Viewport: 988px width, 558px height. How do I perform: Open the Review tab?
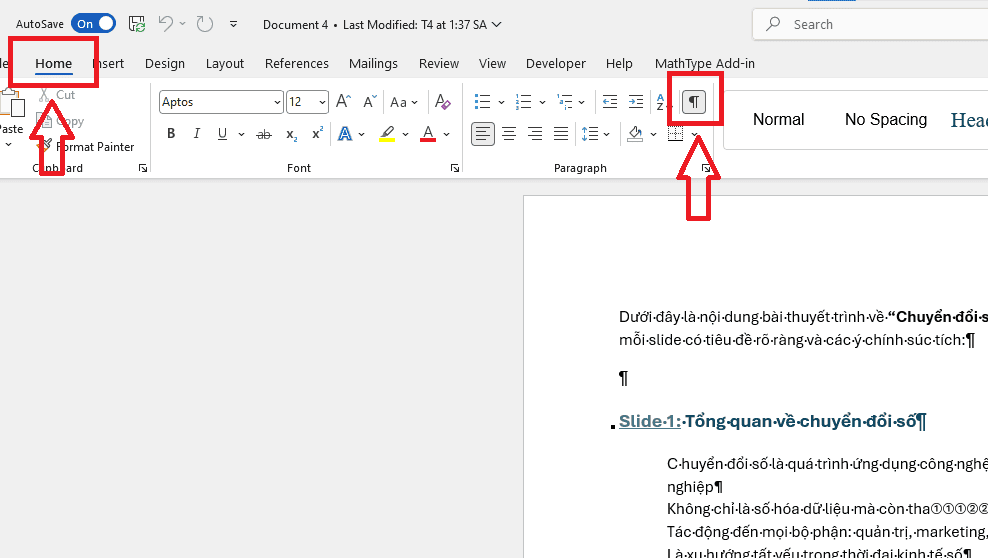pos(439,64)
